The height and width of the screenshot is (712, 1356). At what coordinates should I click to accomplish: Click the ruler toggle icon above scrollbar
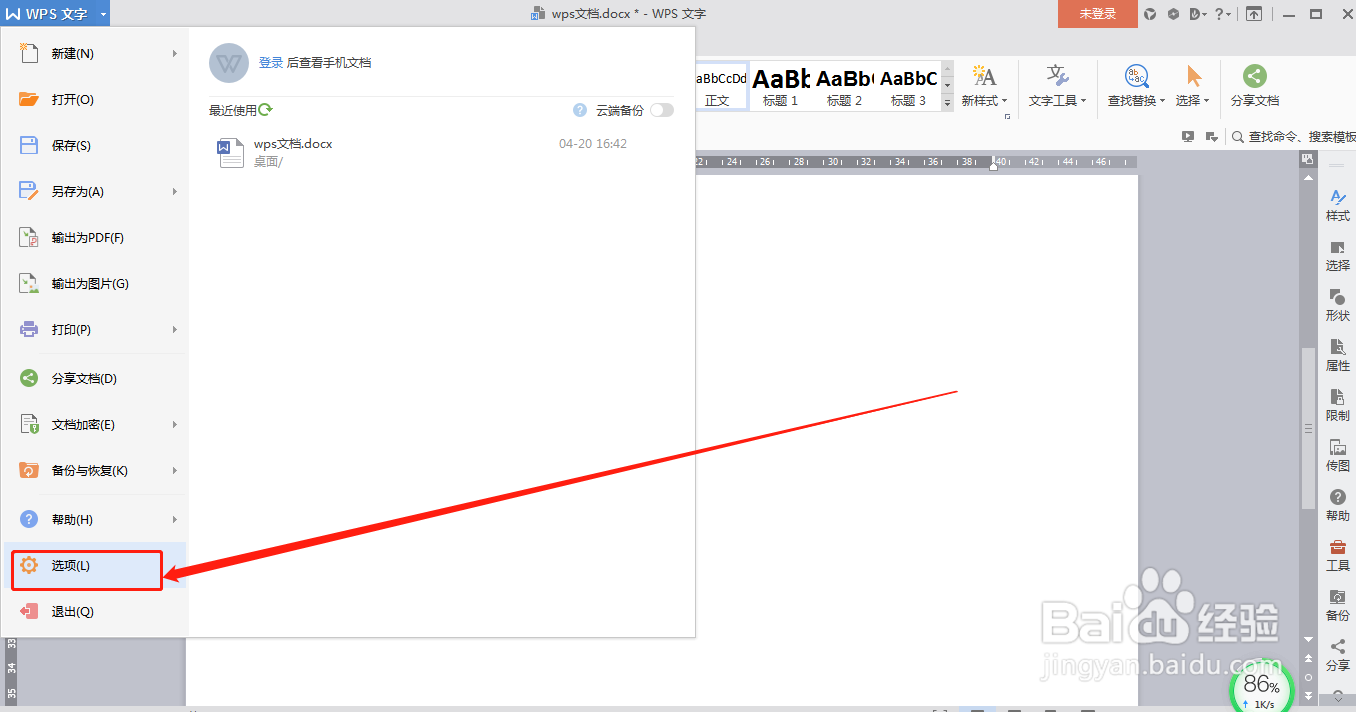(1307, 160)
